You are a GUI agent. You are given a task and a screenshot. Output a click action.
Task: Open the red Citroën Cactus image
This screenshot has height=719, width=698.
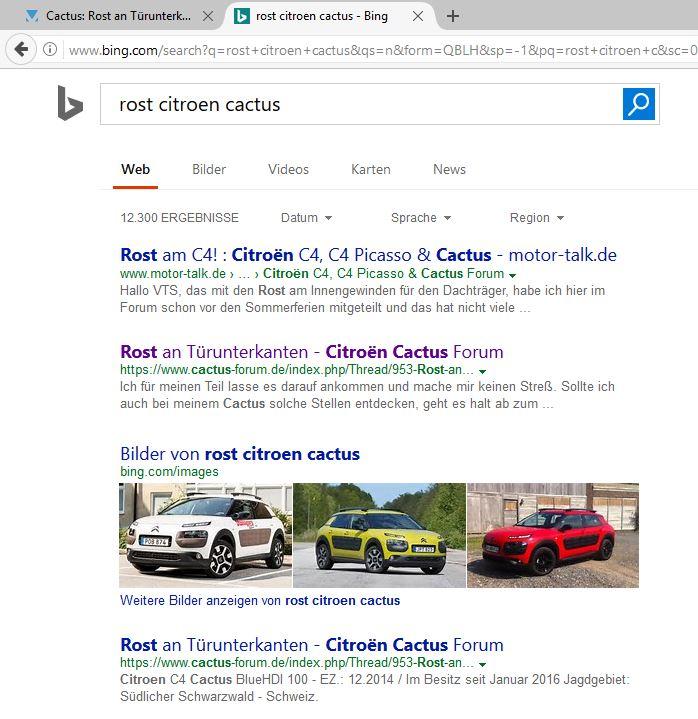553,535
